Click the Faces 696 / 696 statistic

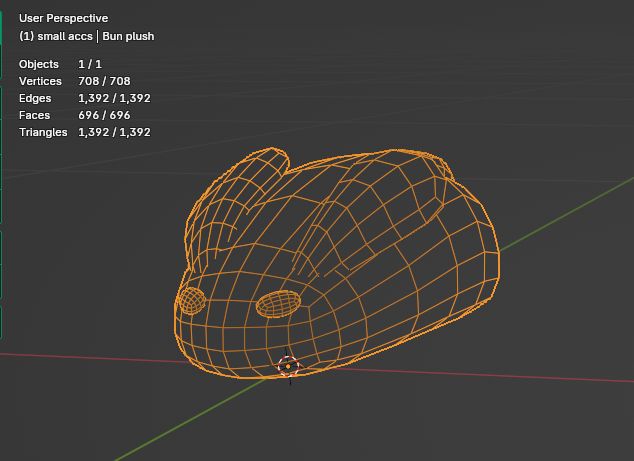coord(75,115)
